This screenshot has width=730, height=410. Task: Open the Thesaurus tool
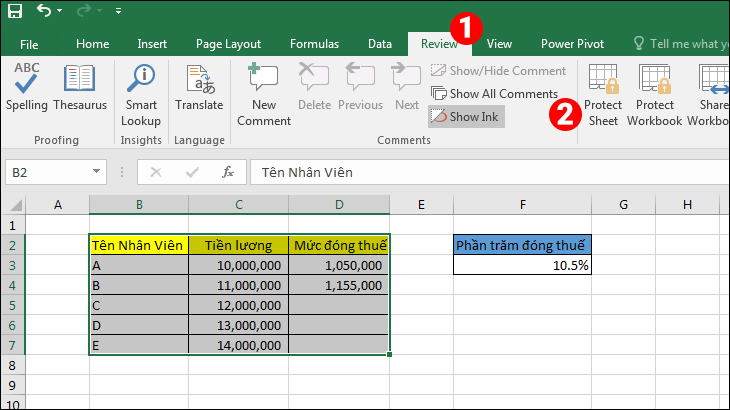click(80, 88)
